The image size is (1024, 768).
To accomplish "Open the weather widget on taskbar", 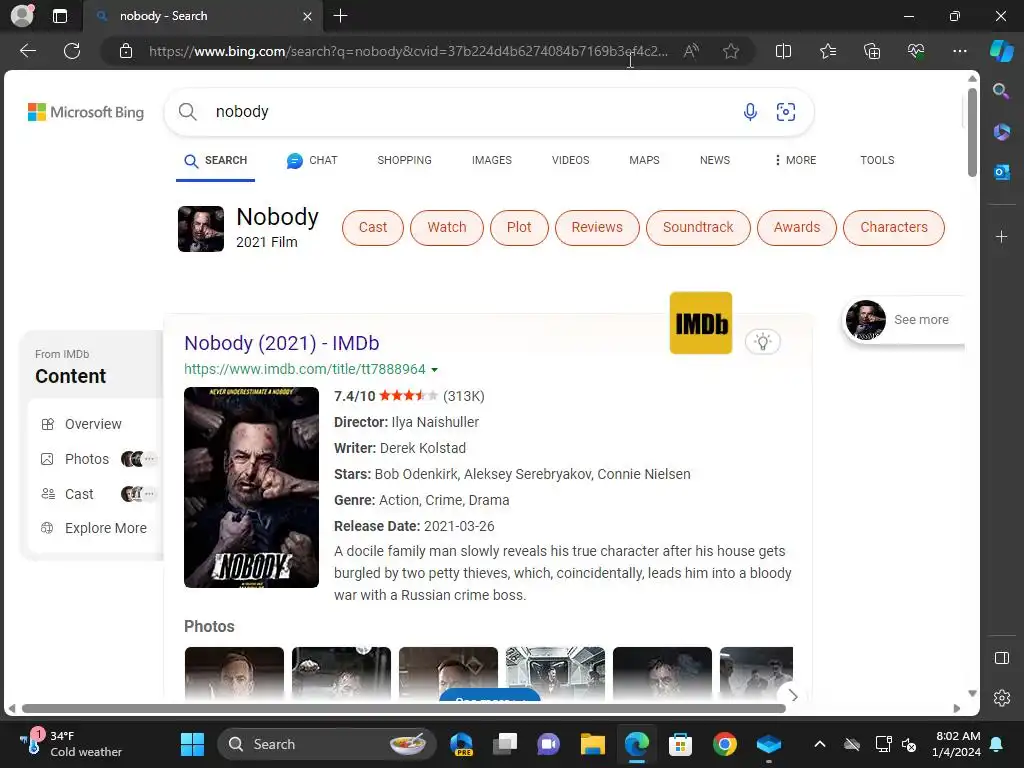I will tap(71, 744).
